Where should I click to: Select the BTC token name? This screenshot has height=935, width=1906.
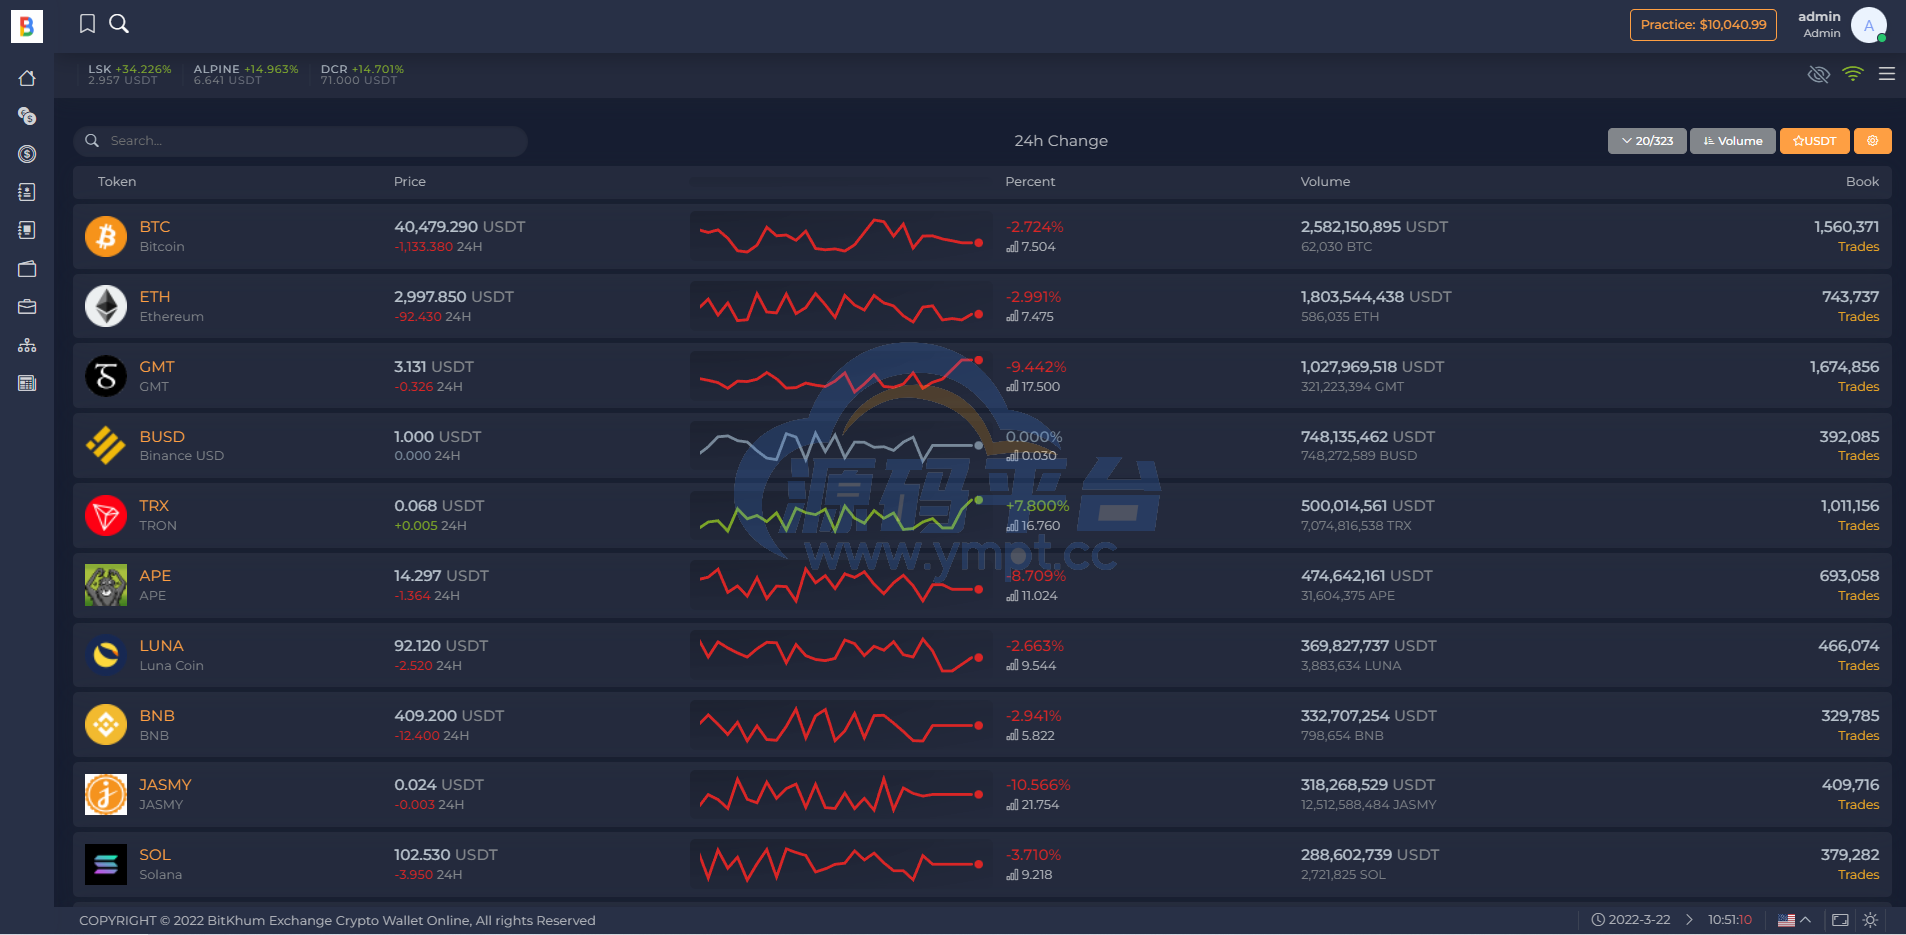point(155,227)
